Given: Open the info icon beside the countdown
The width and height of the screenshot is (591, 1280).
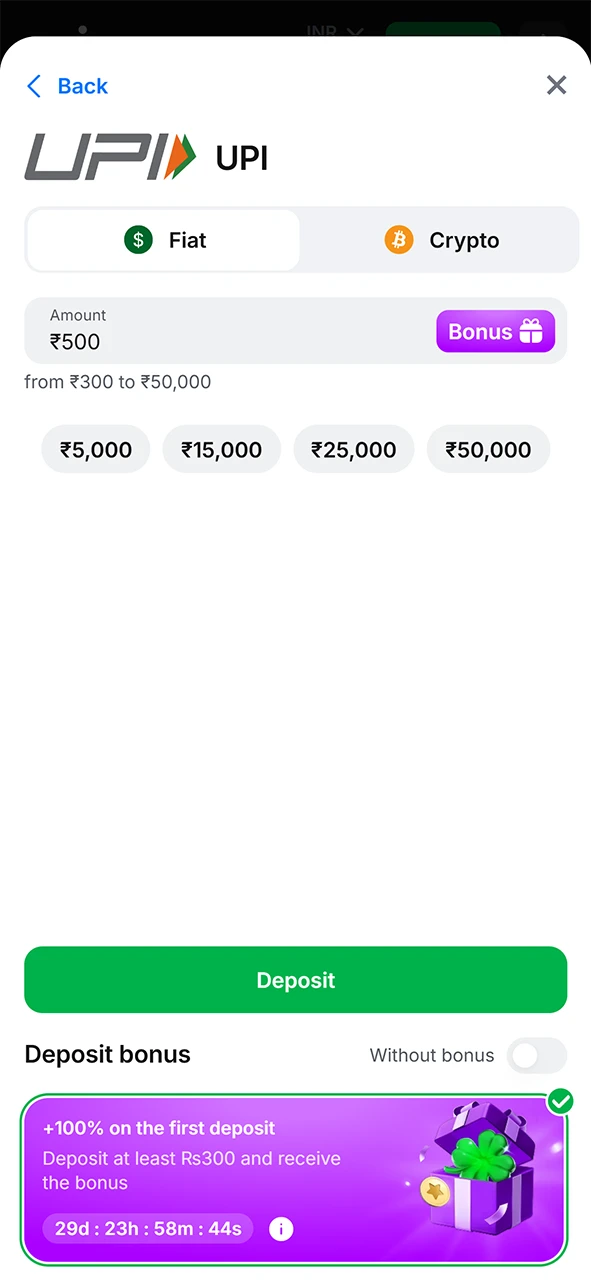Looking at the screenshot, I should 281,1228.
